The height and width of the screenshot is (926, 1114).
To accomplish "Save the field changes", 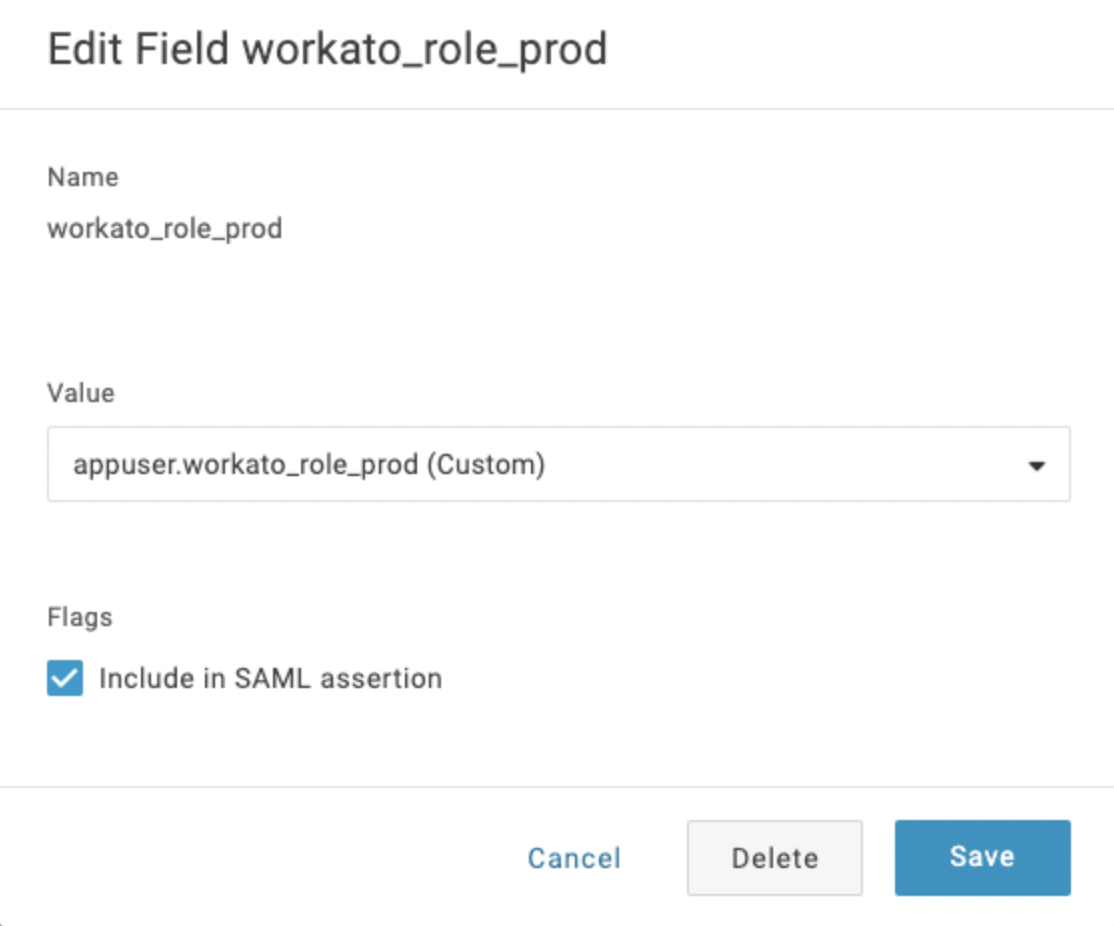I will (982, 857).
